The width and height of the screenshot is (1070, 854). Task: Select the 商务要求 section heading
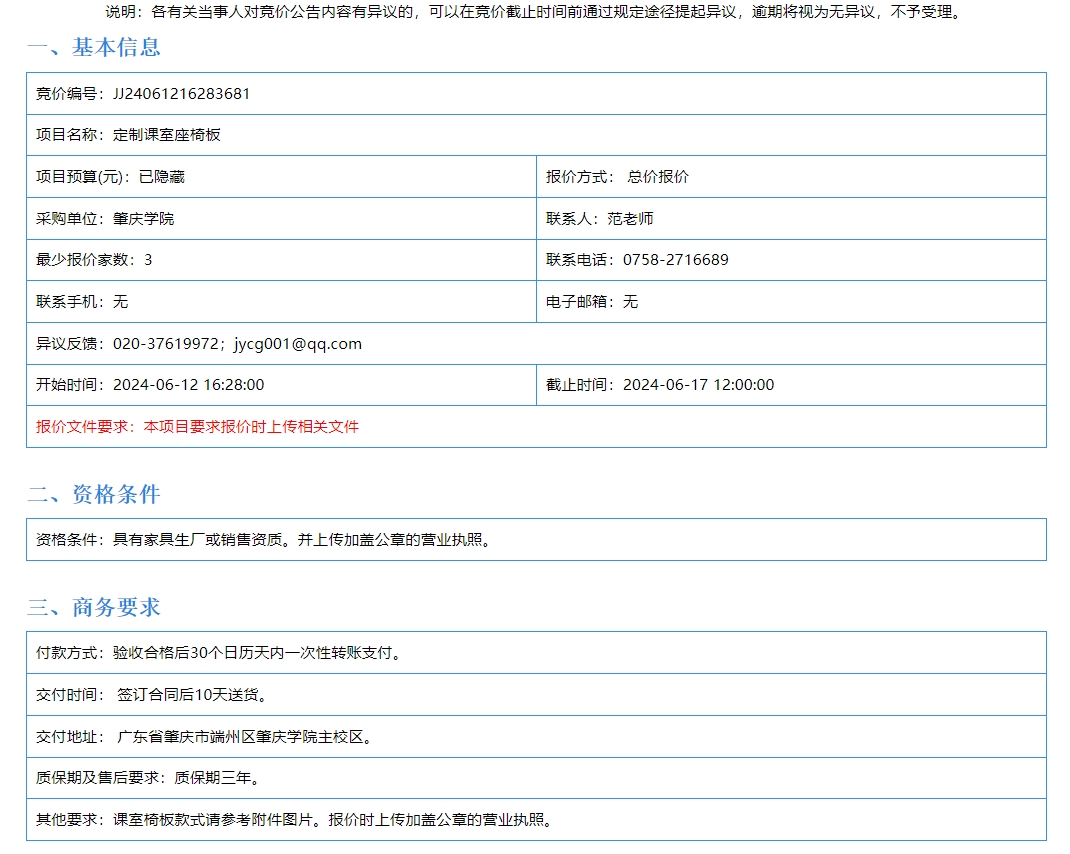coord(93,607)
